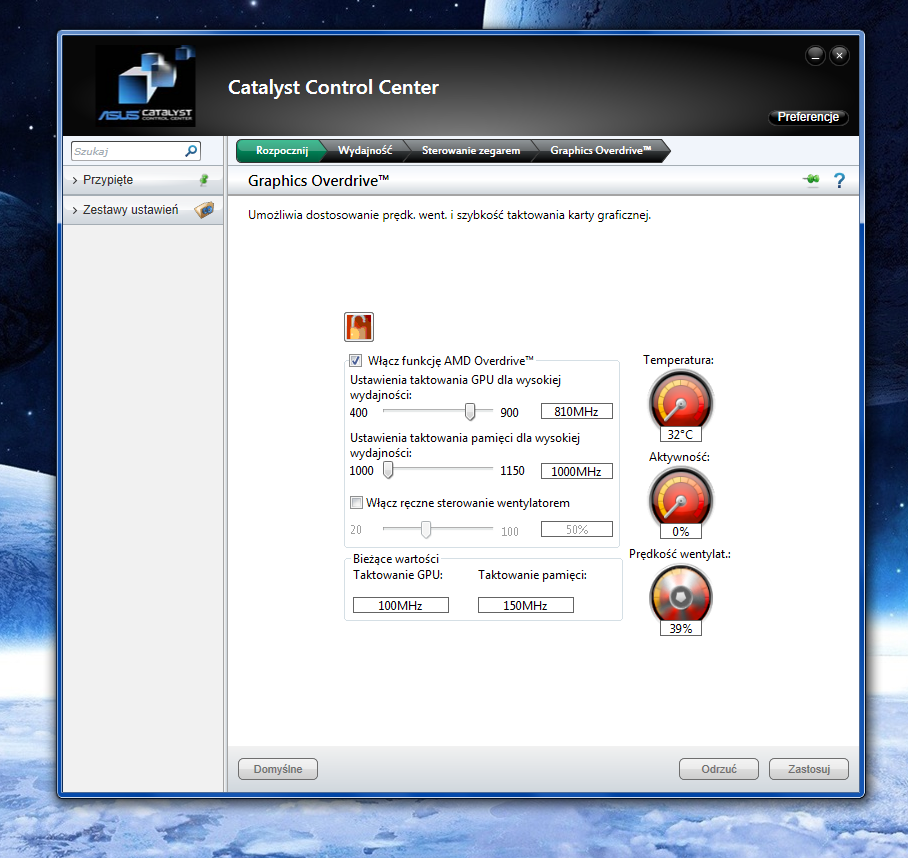Open help with the question mark icon
This screenshot has height=858, width=908.
pos(839,181)
